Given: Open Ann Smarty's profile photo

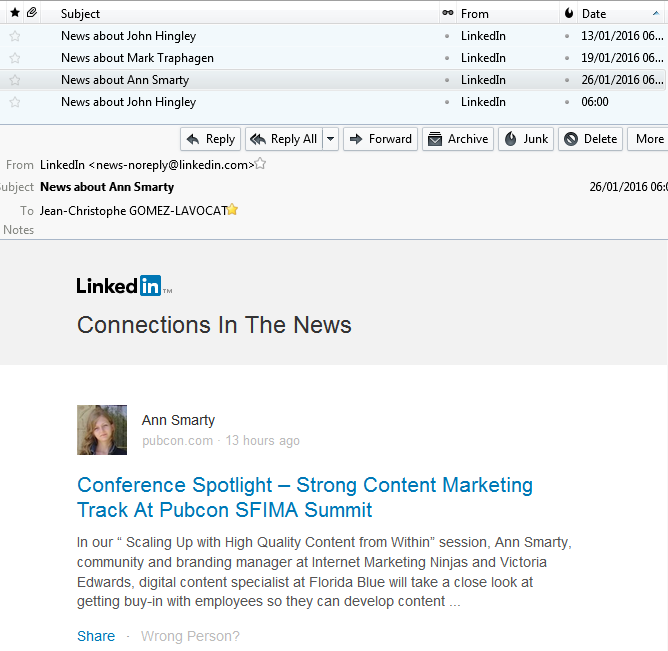Looking at the screenshot, I should [102, 430].
